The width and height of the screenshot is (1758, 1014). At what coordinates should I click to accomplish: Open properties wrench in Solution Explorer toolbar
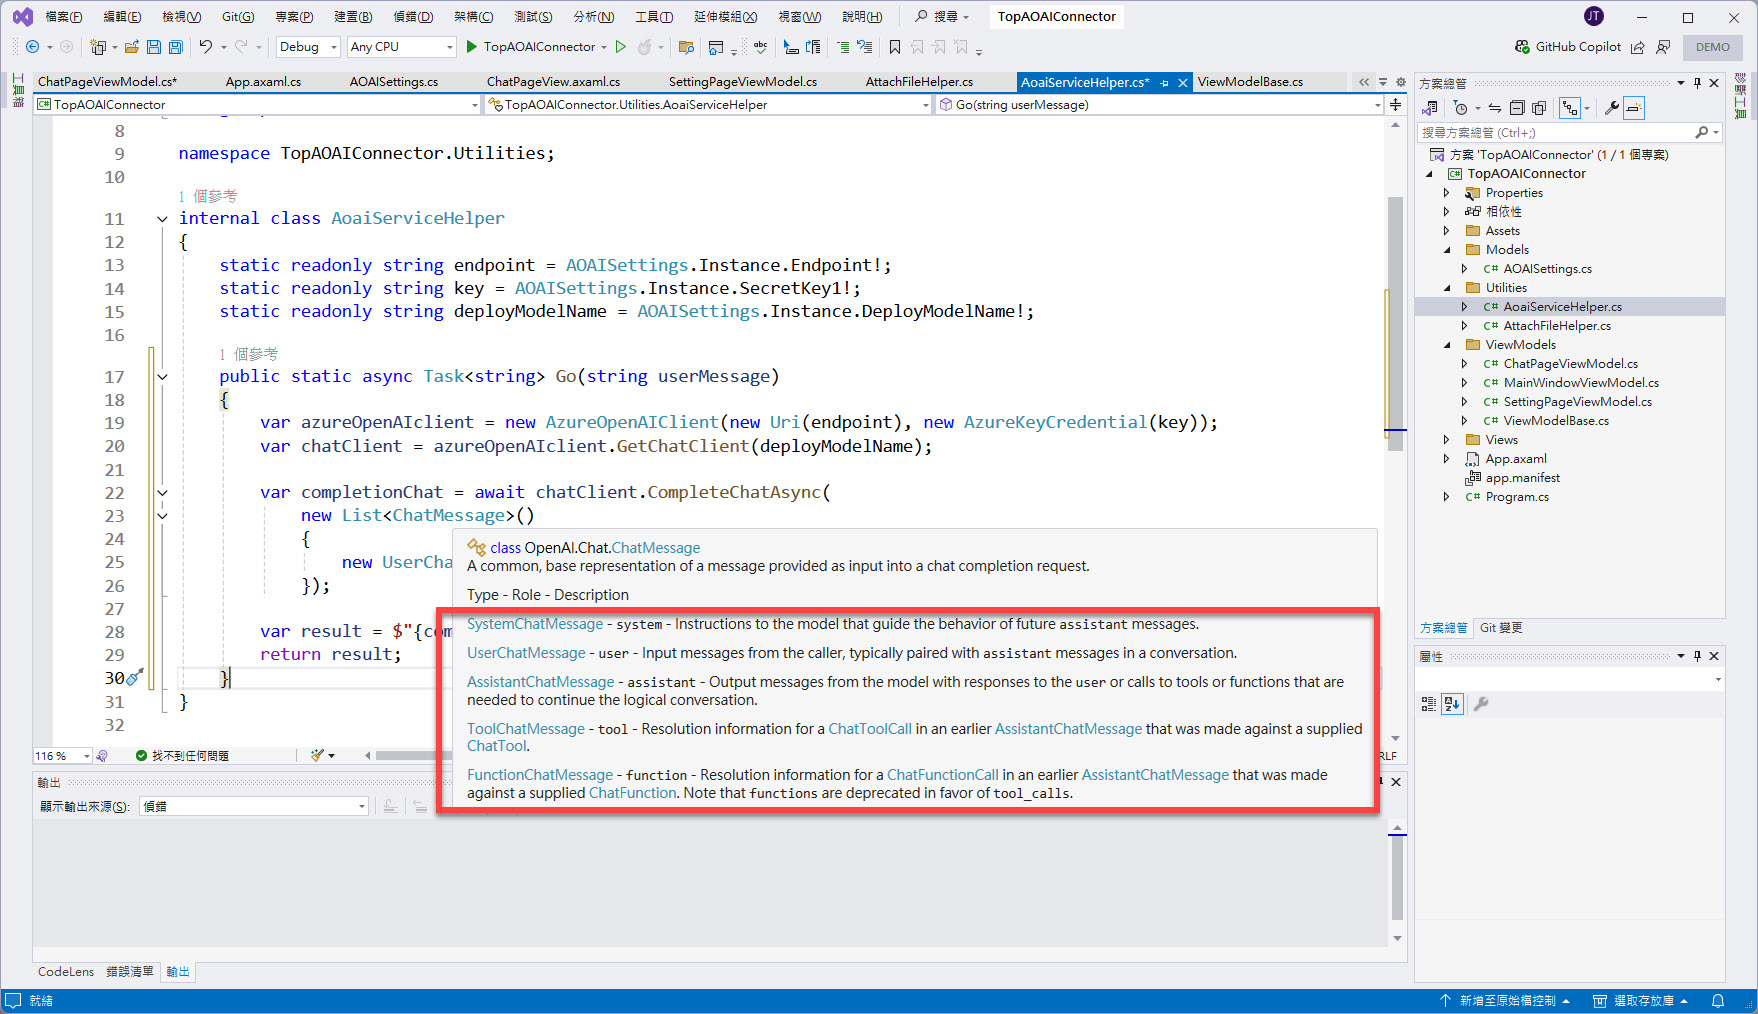coord(1611,108)
